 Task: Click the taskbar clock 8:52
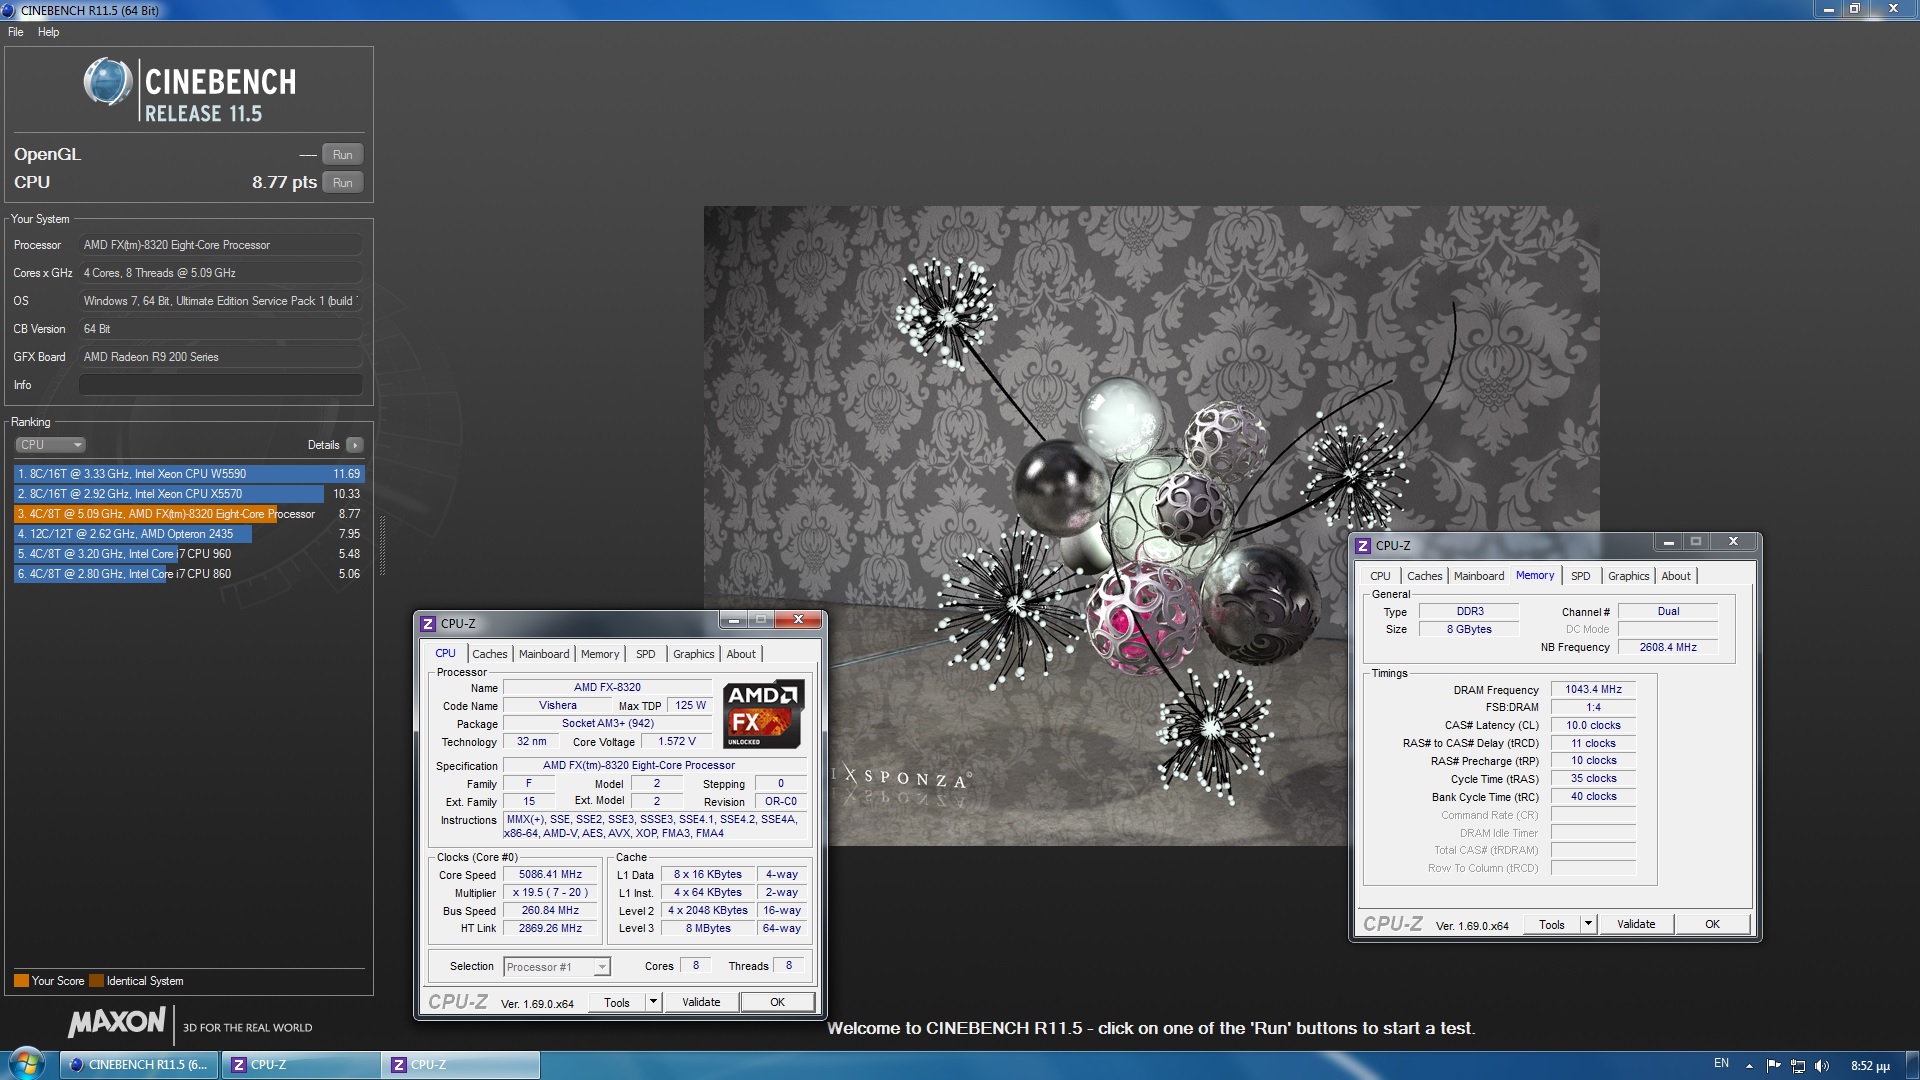(x=1870, y=1066)
